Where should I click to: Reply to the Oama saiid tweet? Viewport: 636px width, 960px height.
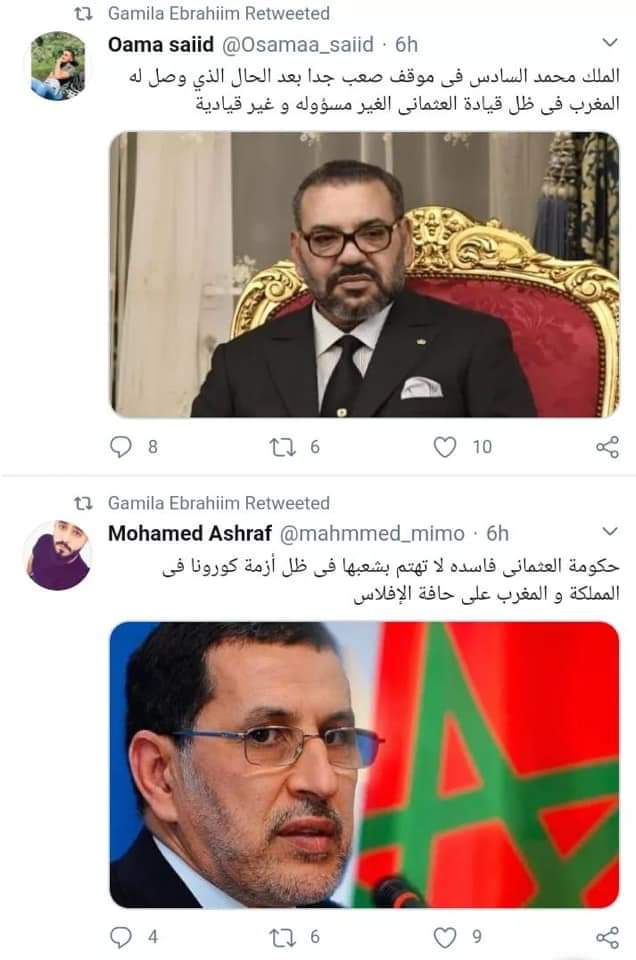tap(121, 446)
